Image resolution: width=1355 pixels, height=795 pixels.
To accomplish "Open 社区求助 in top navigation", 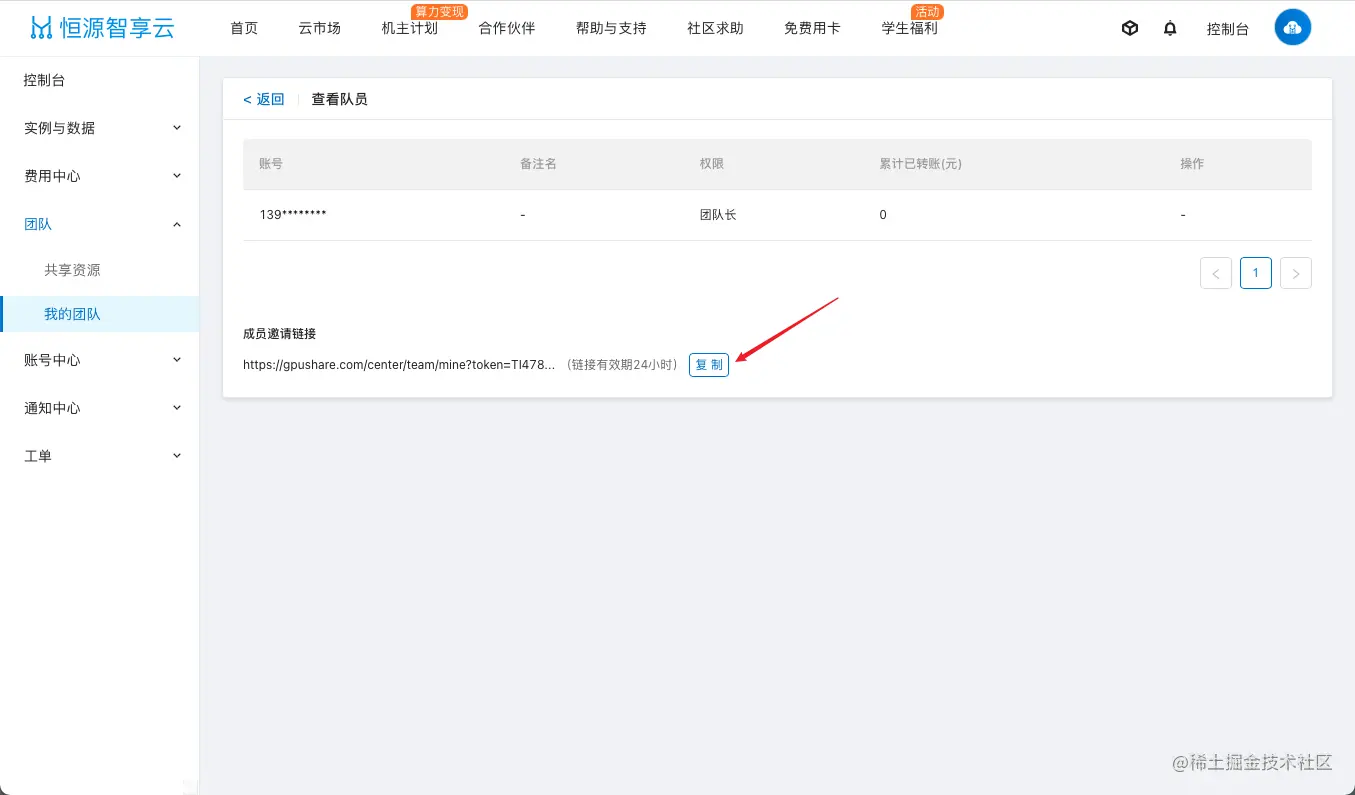I will click(715, 28).
